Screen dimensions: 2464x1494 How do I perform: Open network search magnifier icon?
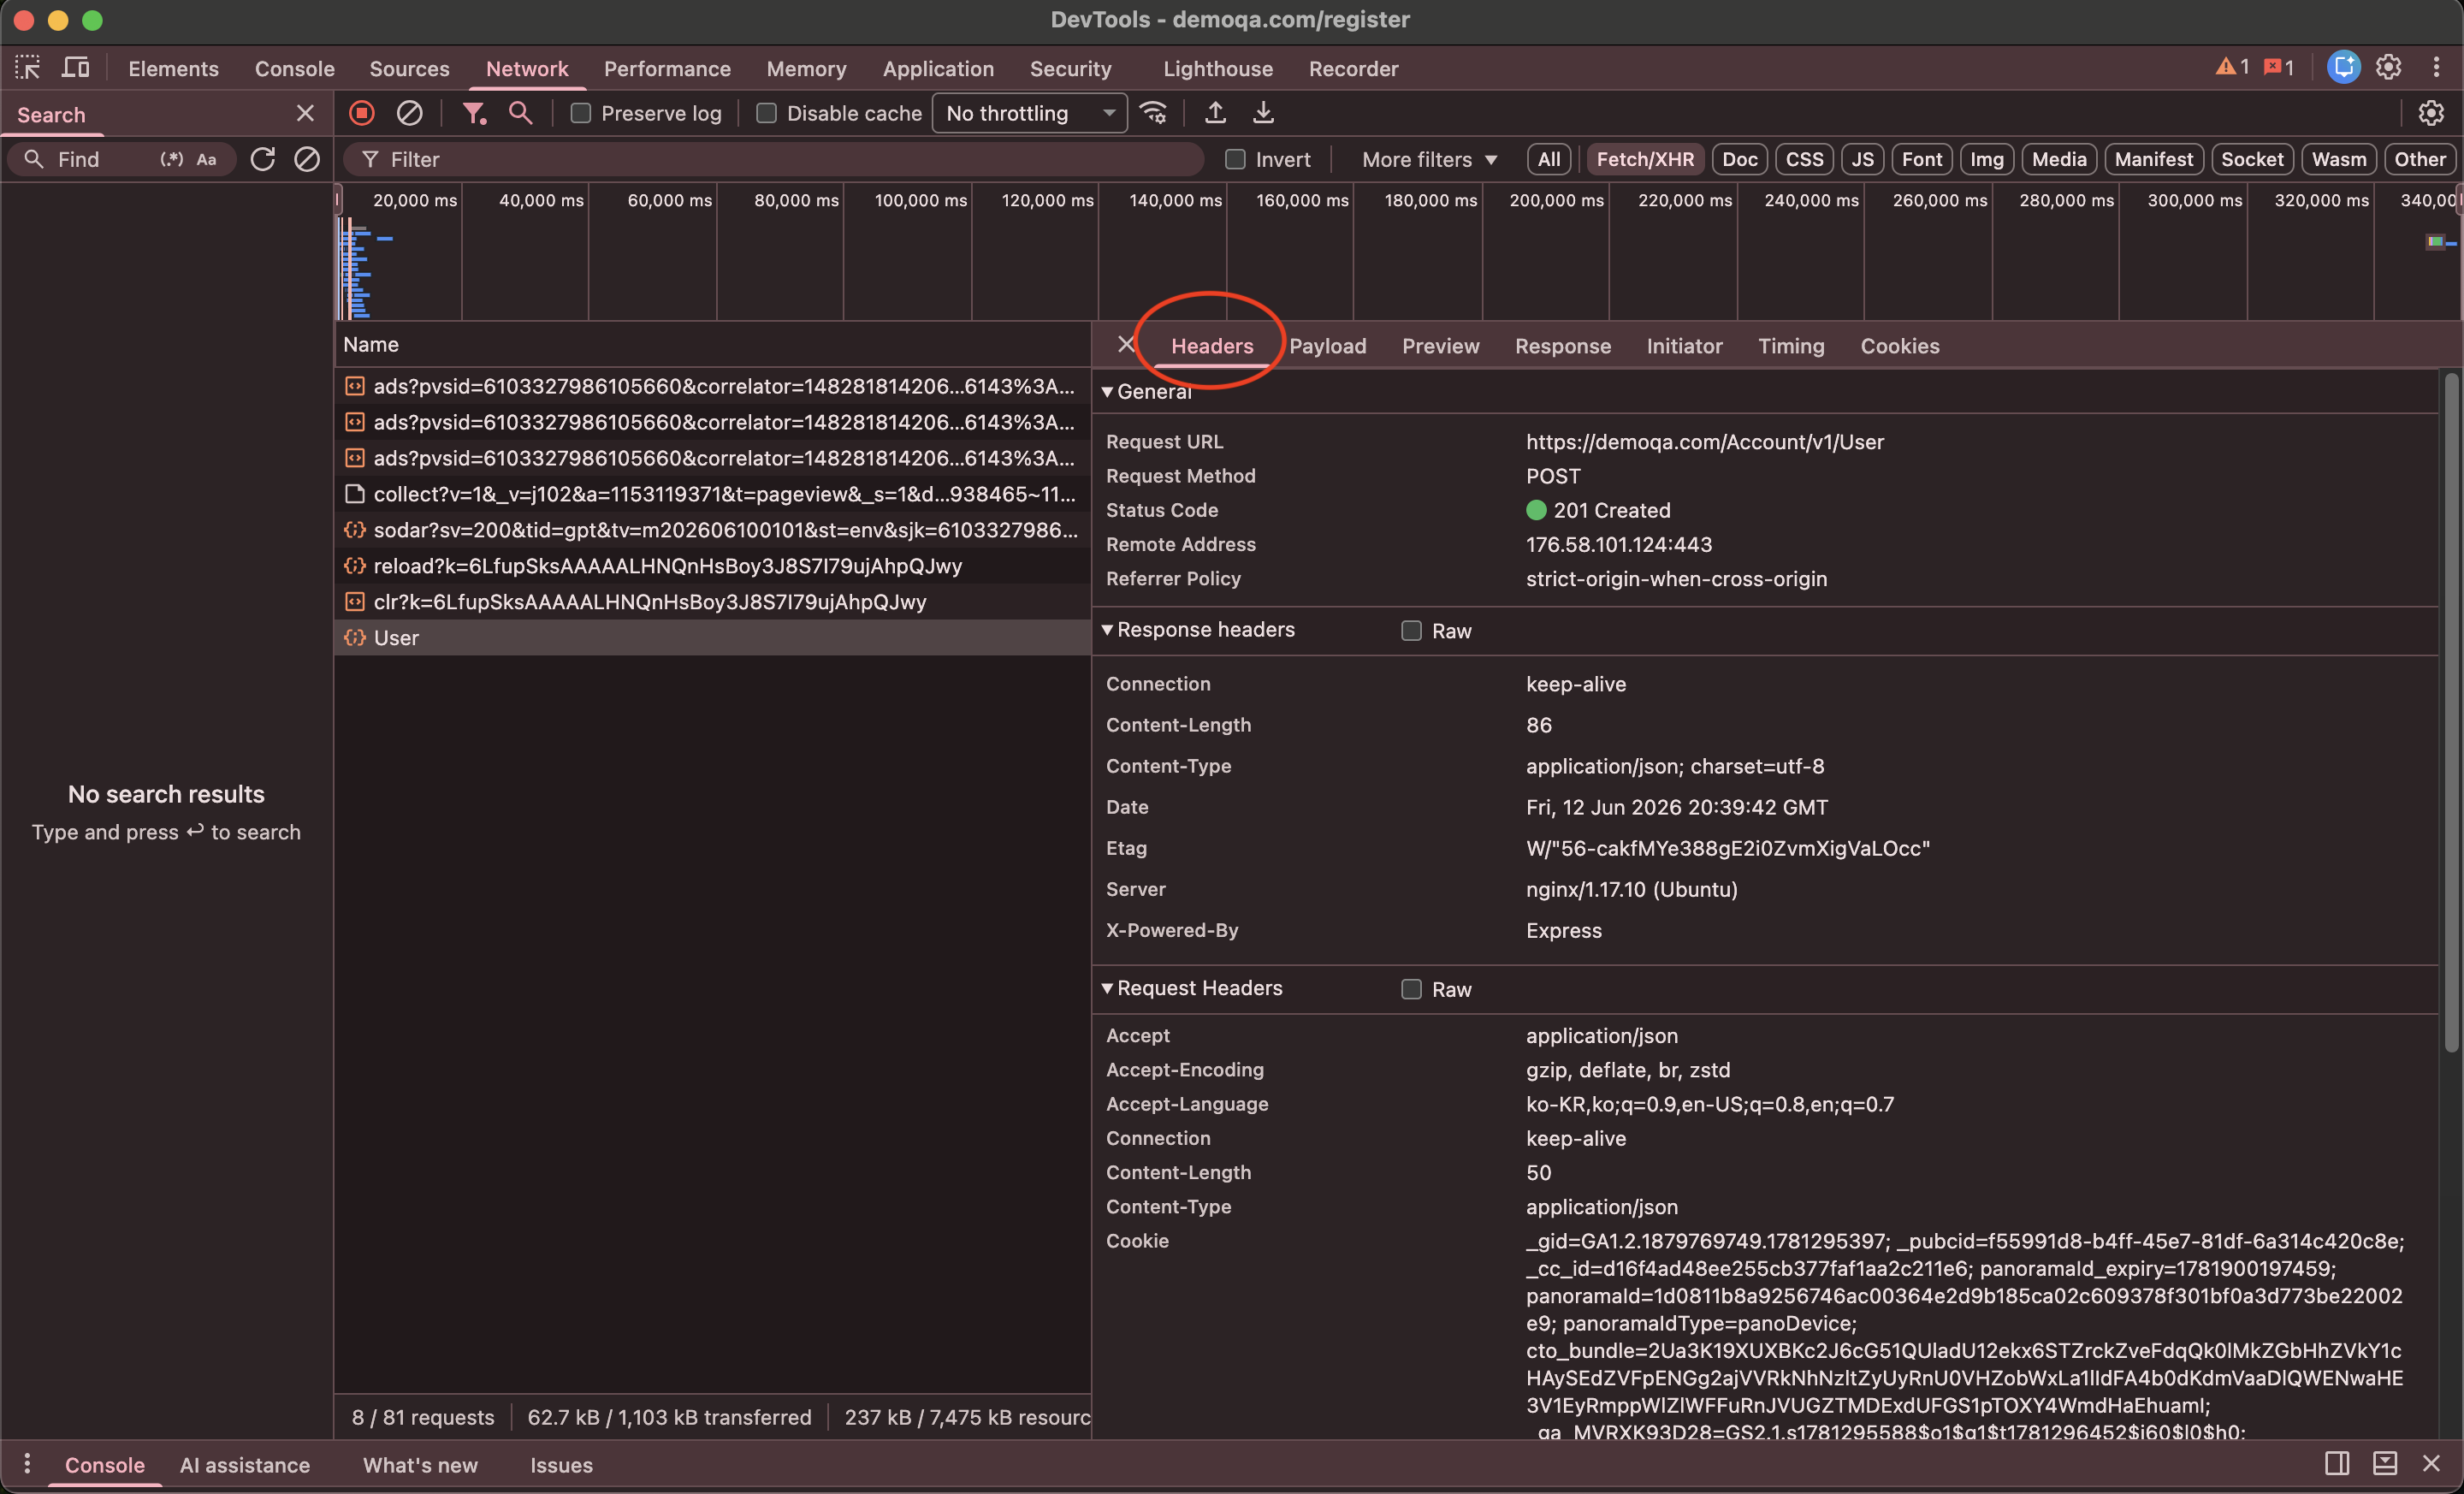point(520,113)
